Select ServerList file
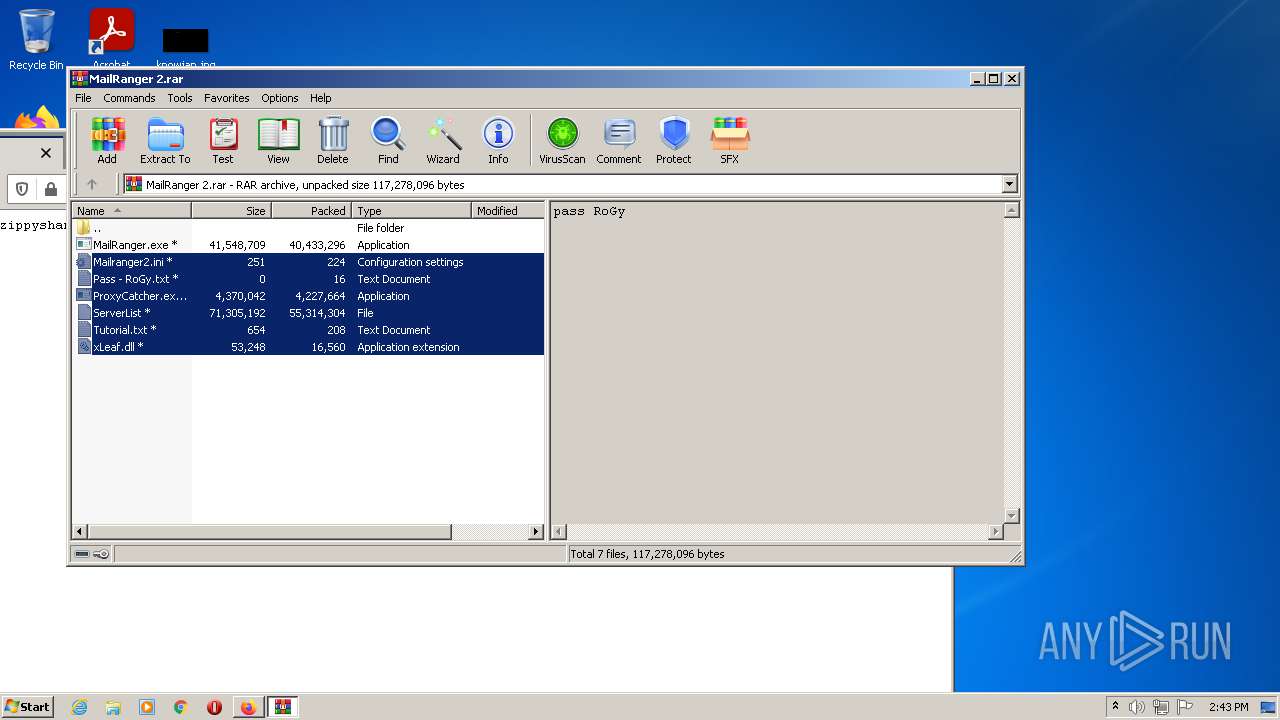The height and width of the screenshot is (720, 1280). pos(308,313)
